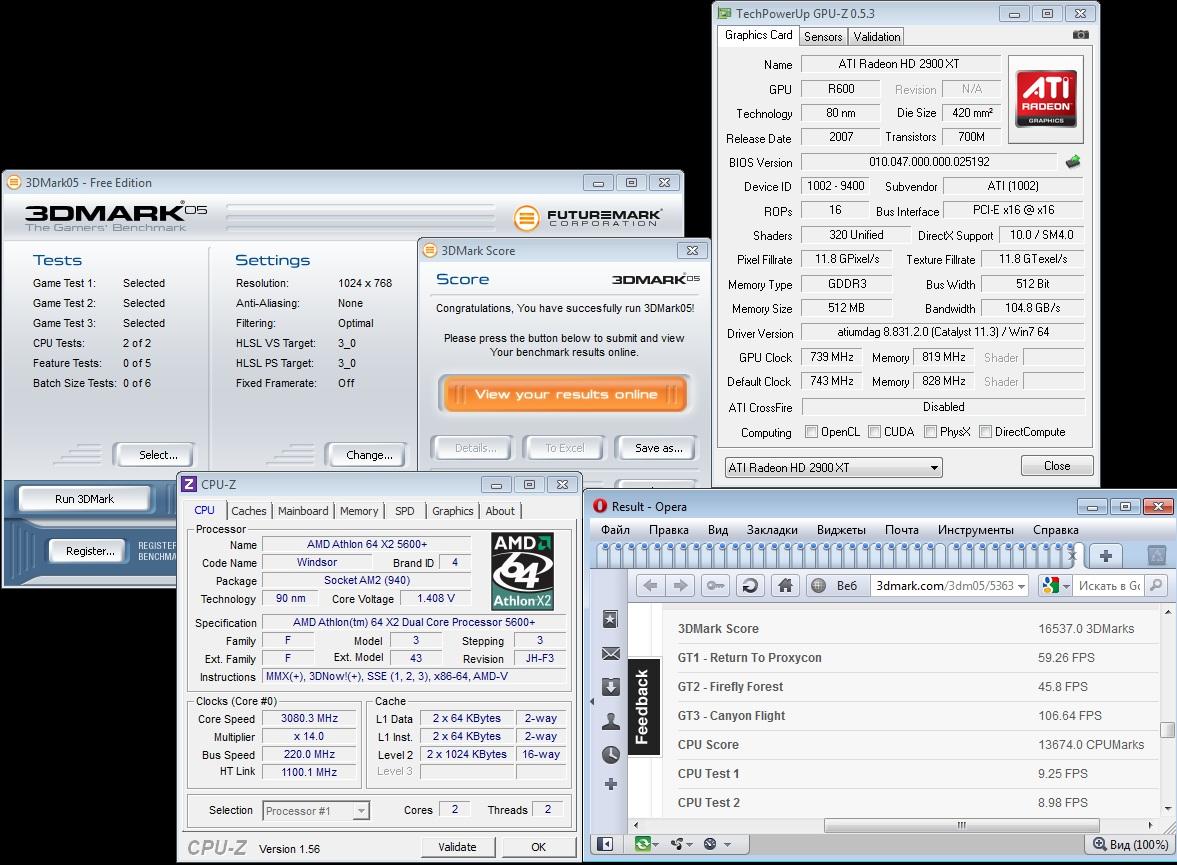Expand Opera Link sync dropdown arrow
The image size is (1177, 865).
[655, 845]
